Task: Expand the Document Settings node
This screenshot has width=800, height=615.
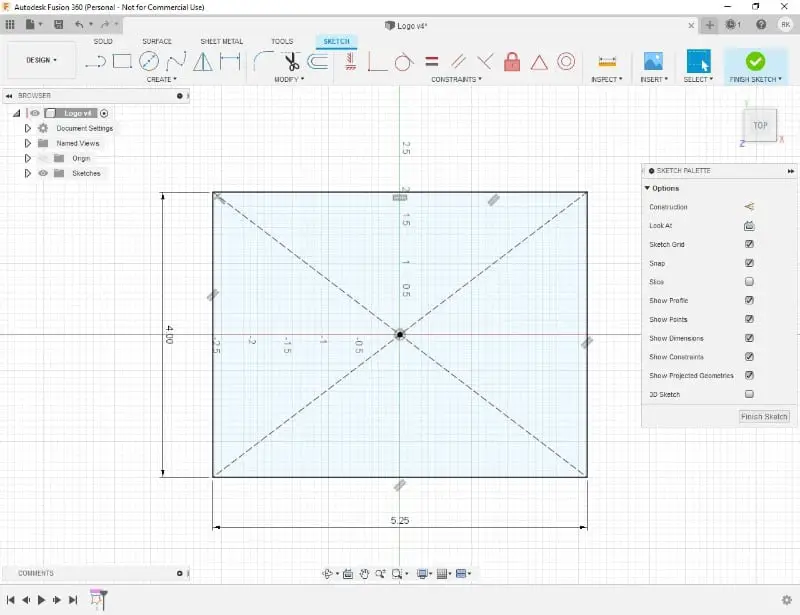Action: (28, 128)
